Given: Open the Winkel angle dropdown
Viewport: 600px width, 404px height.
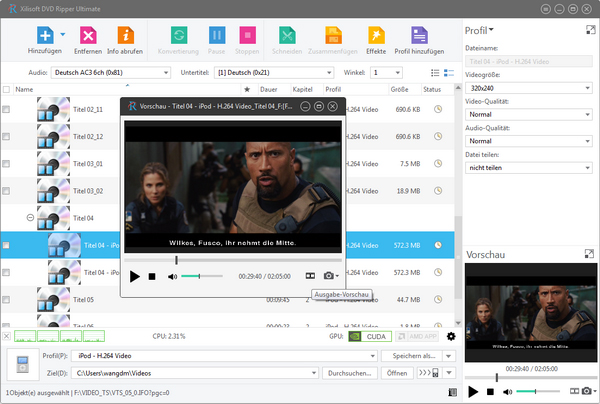Looking at the screenshot, I should point(386,73).
